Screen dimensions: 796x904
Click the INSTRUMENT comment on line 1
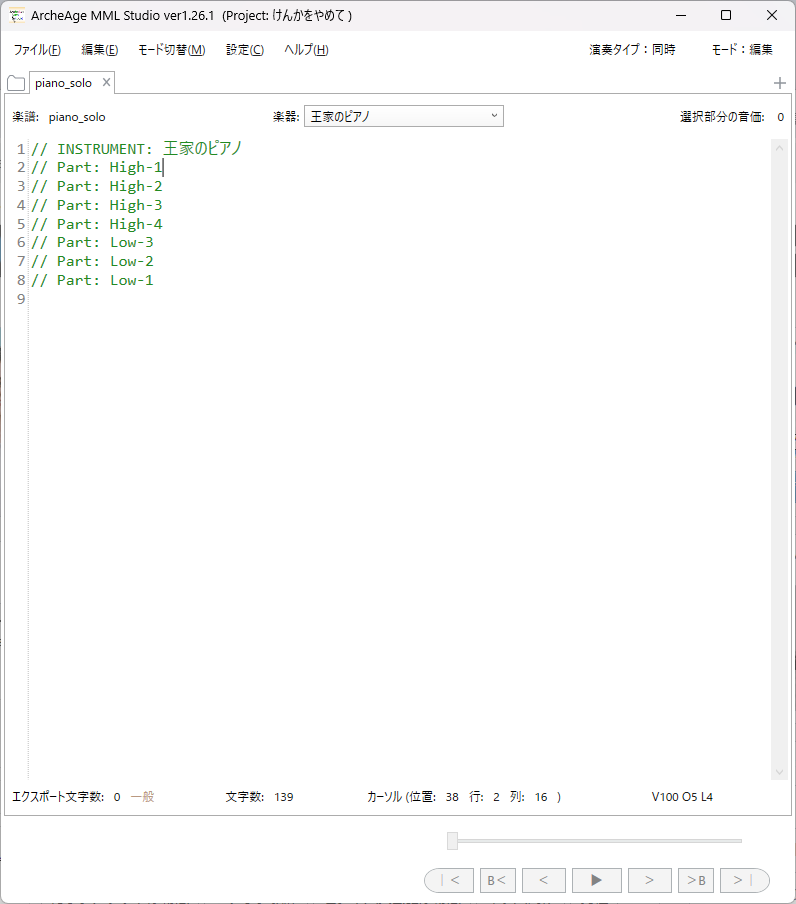pyautogui.click(x=137, y=149)
